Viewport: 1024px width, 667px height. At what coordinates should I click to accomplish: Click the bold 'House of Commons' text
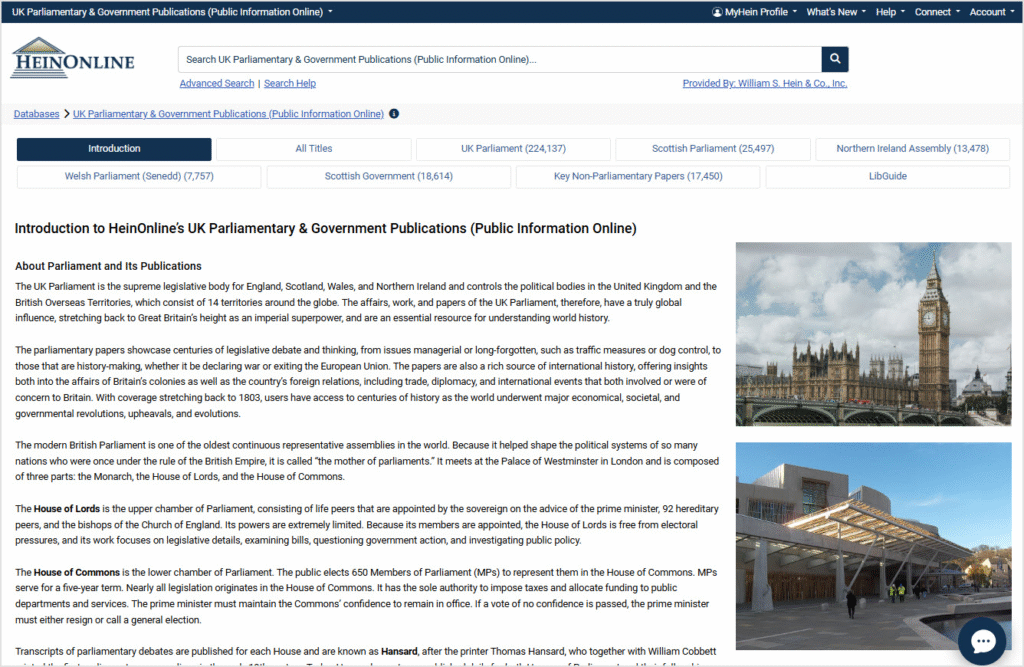point(76,572)
